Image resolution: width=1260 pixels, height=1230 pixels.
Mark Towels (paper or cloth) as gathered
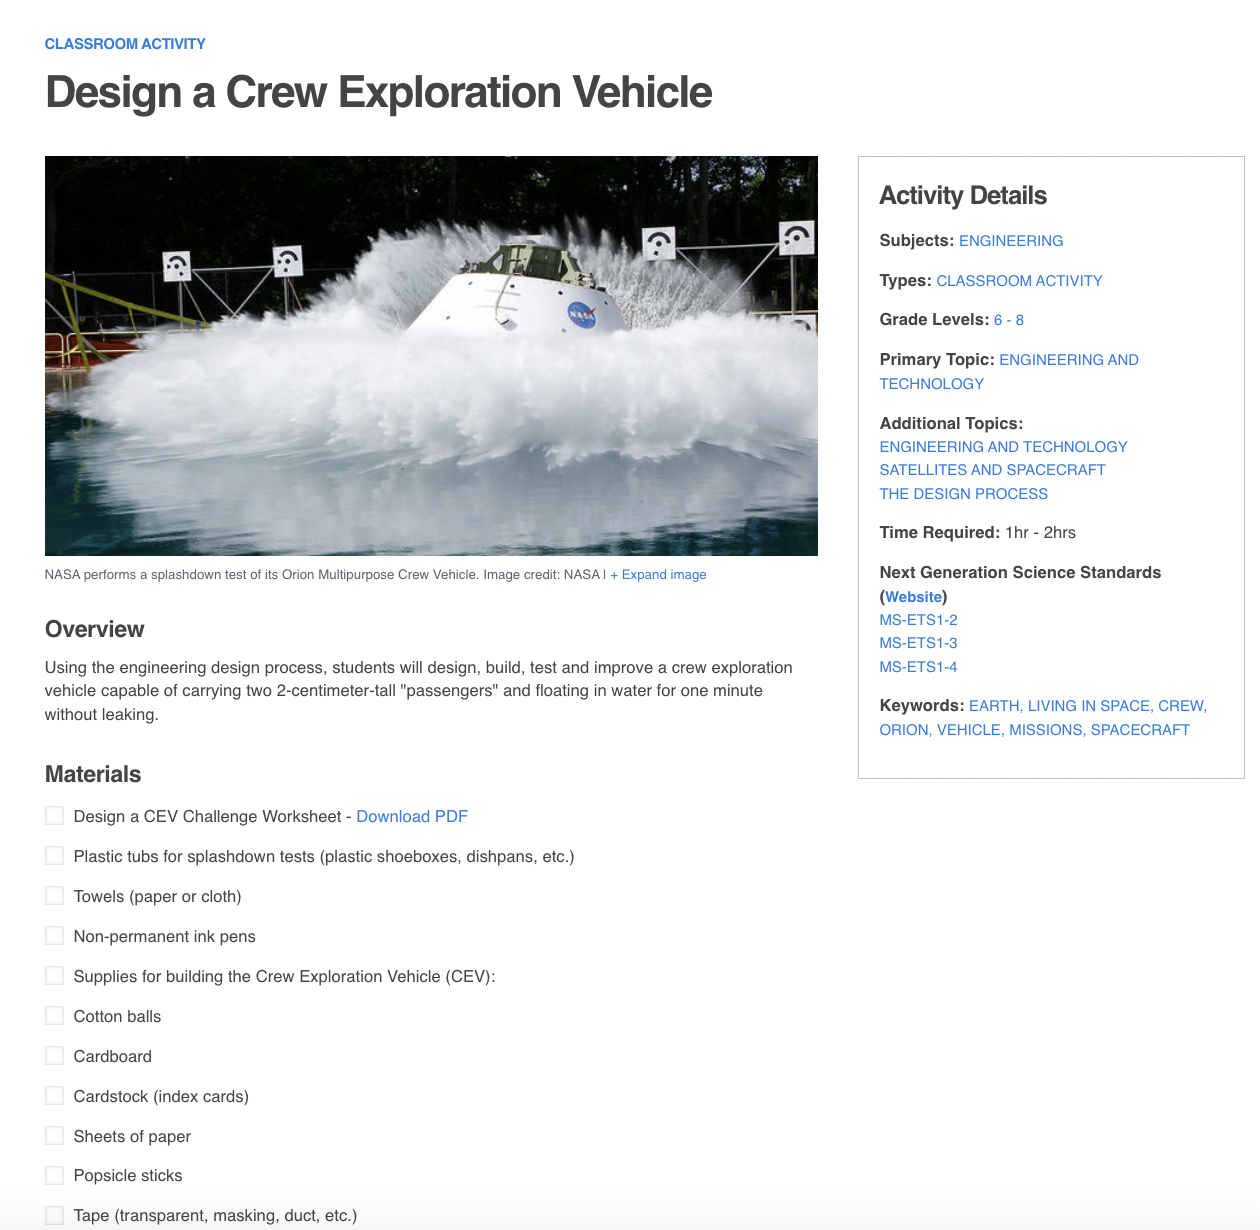click(54, 895)
